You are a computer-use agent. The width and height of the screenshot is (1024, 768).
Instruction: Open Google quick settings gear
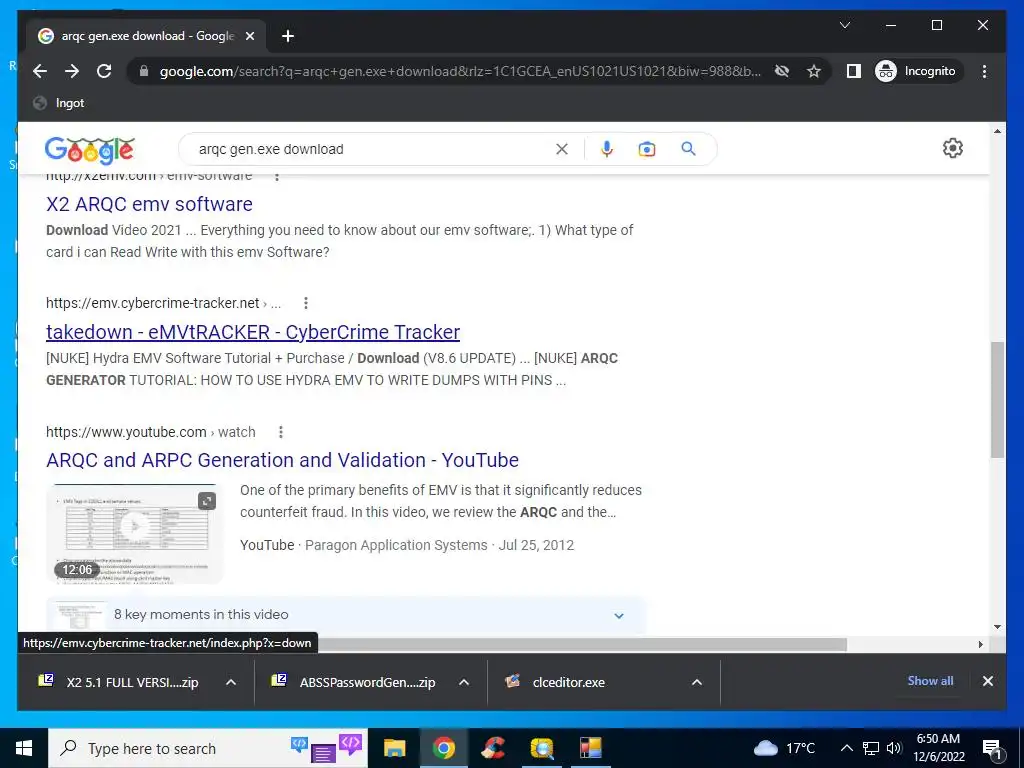coord(953,148)
